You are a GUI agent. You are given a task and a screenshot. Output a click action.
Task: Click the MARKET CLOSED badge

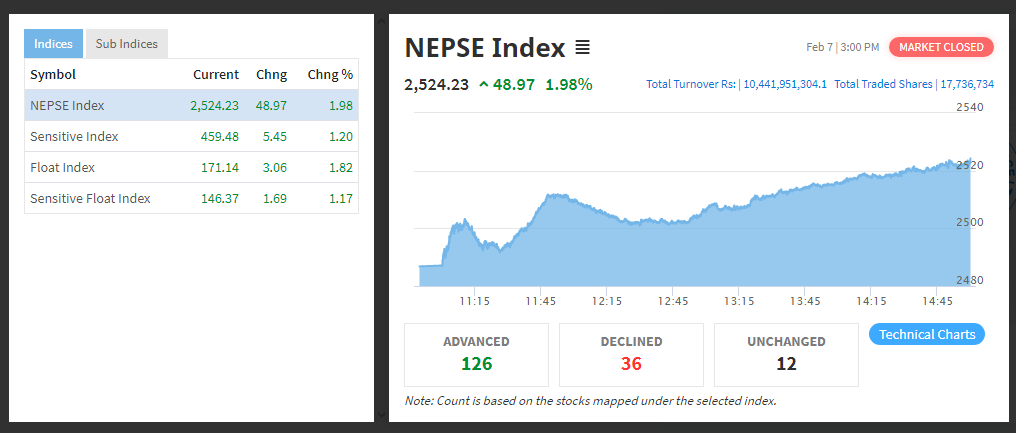(941, 47)
